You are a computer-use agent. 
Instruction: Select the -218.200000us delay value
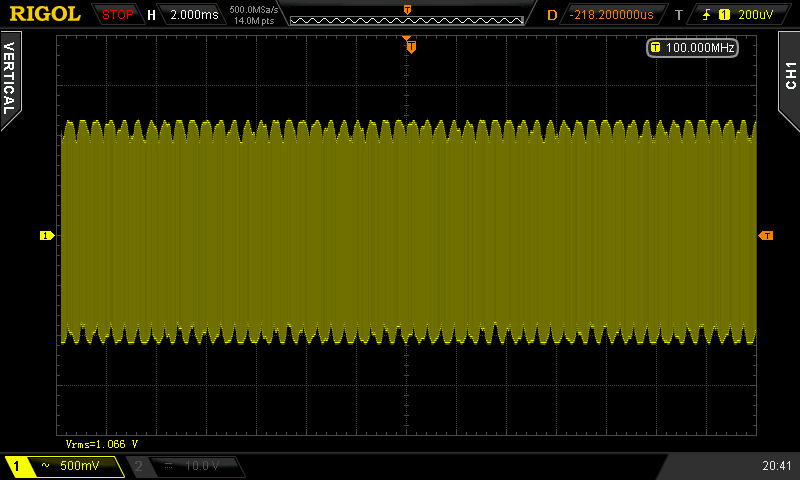(611, 15)
